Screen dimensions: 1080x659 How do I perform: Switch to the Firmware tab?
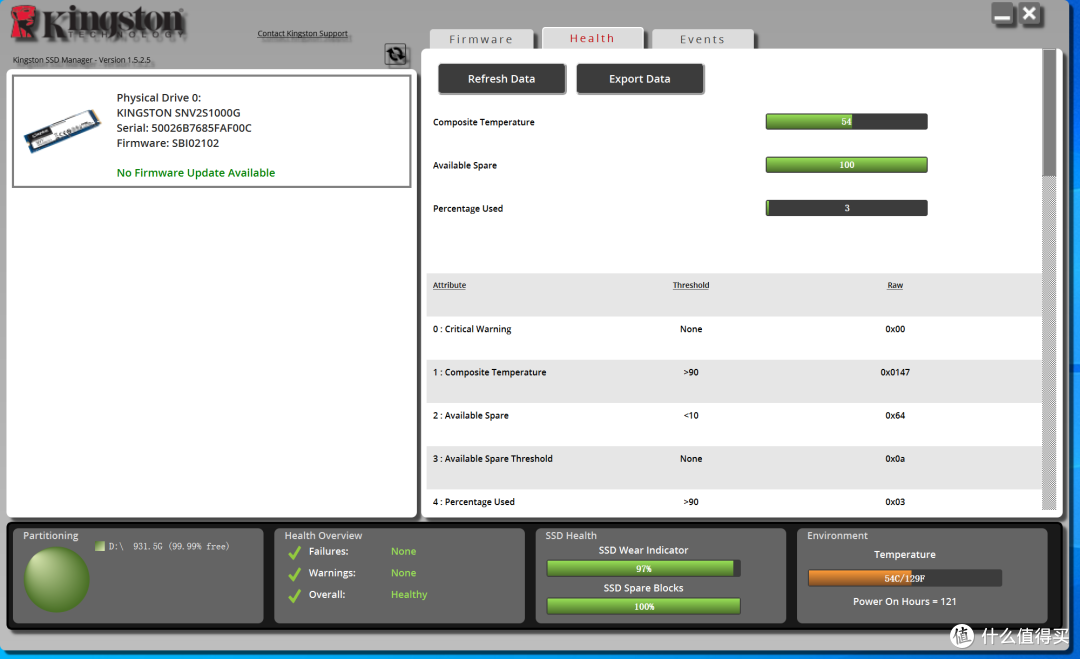pyautogui.click(x=481, y=39)
